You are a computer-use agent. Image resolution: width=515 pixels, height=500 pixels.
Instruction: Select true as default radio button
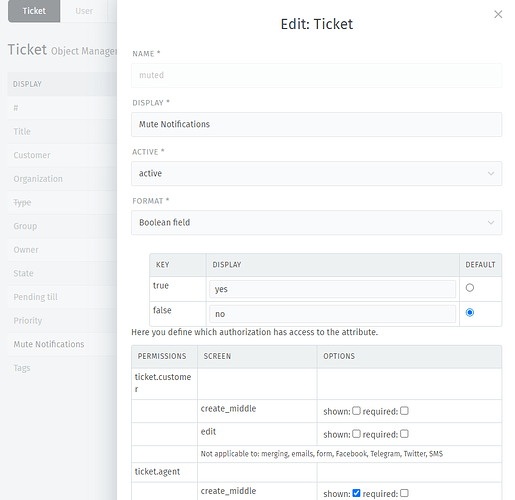tap(470, 287)
